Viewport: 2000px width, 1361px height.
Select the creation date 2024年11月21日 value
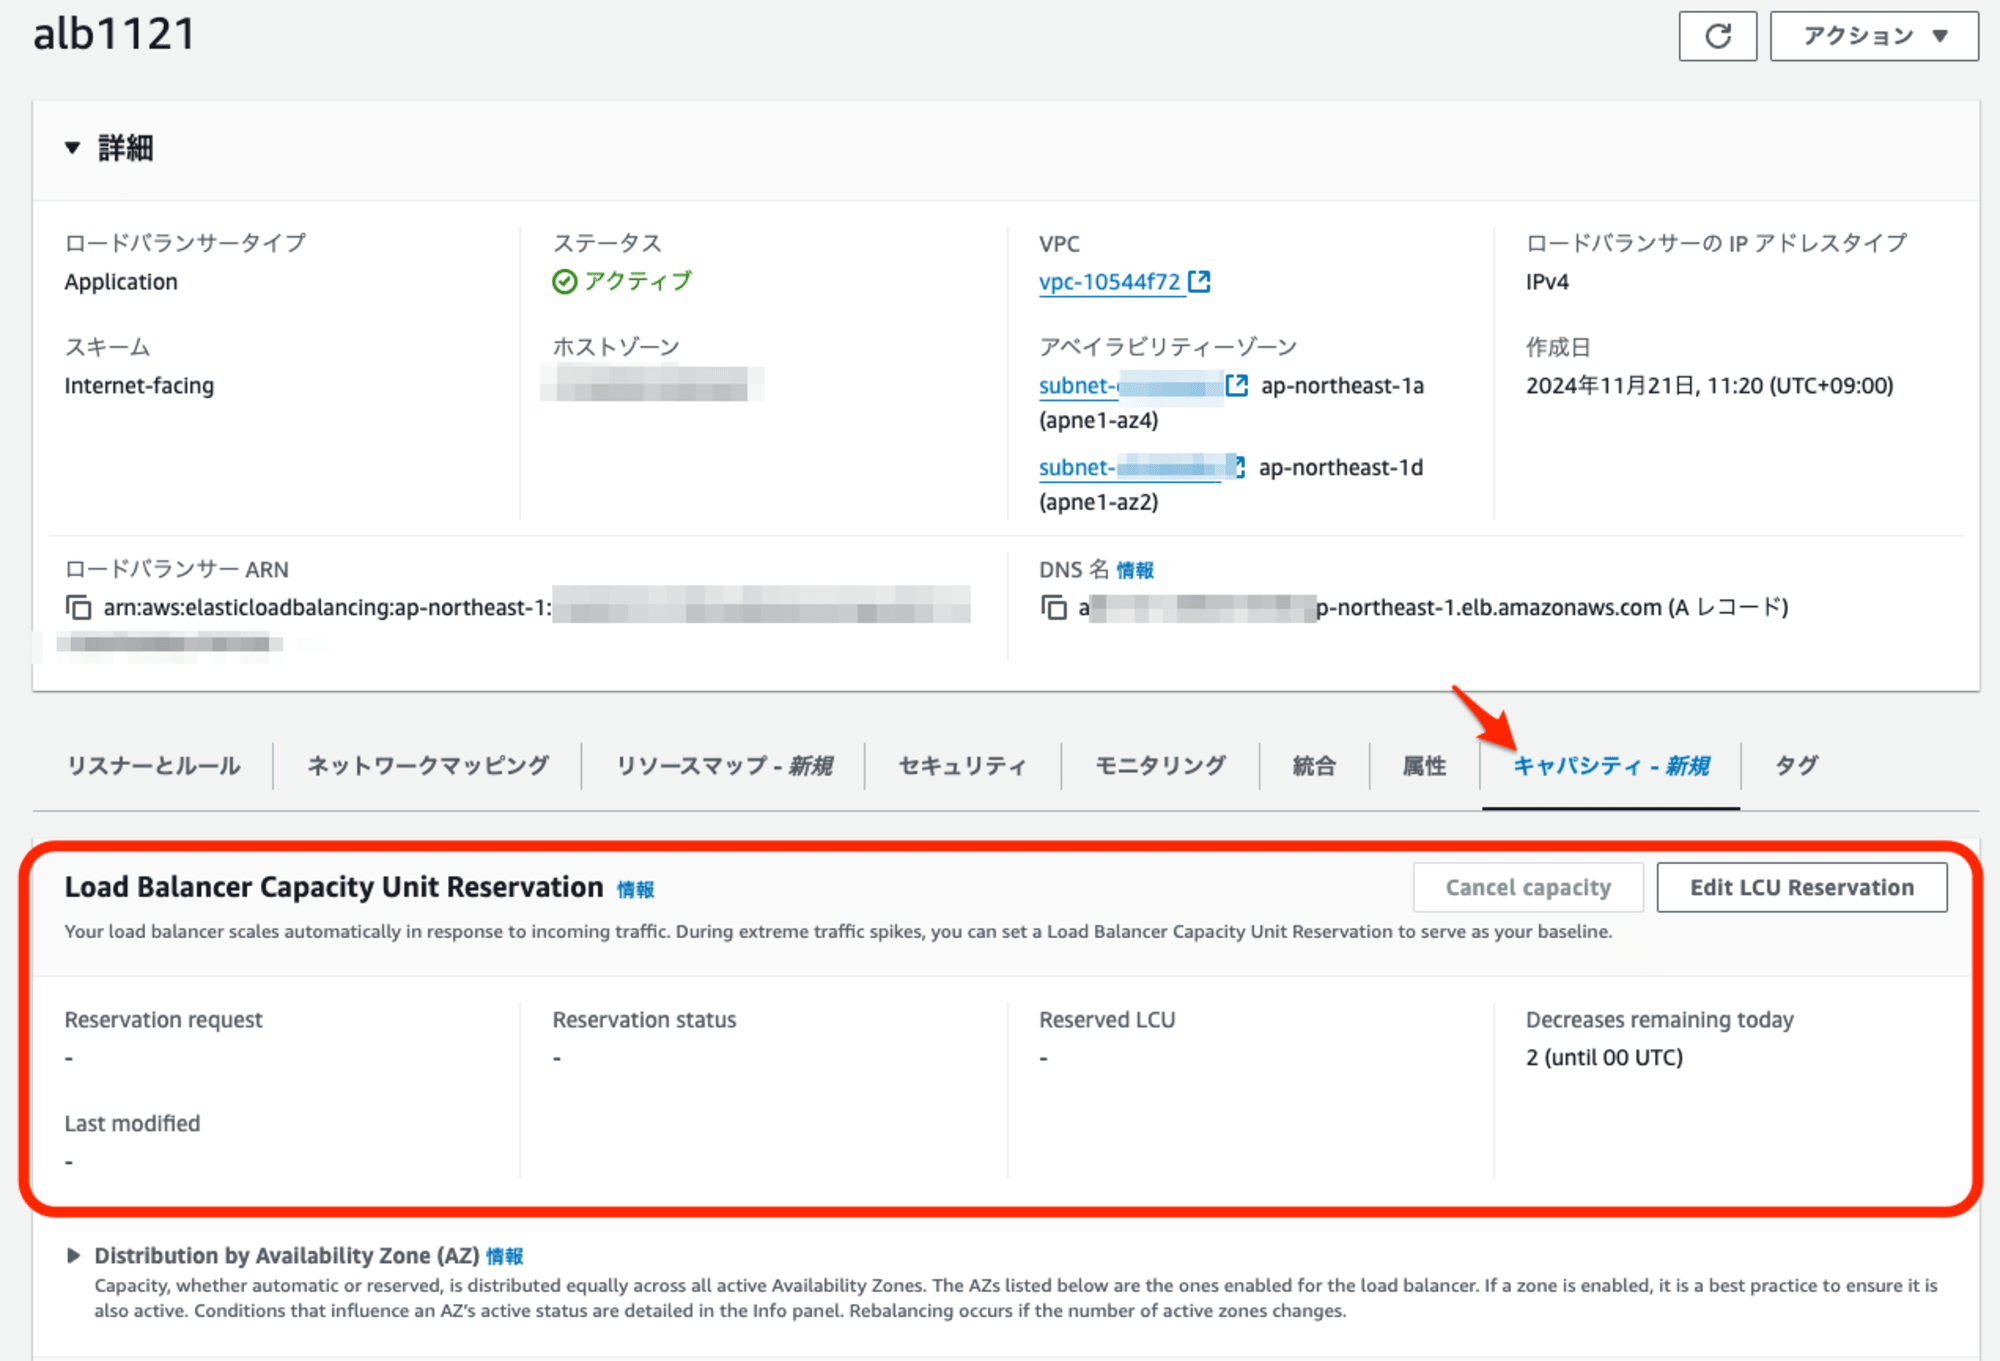click(1709, 386)
